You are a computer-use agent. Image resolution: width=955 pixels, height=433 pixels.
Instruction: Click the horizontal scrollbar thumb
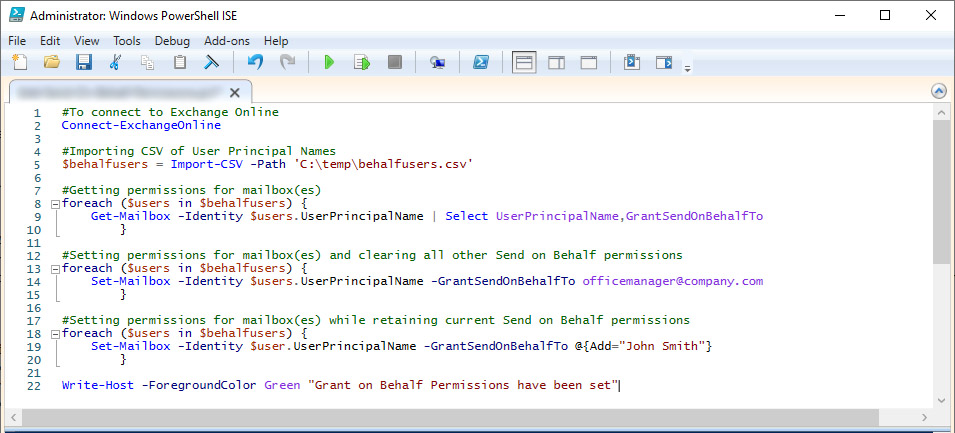coord(450,417)
